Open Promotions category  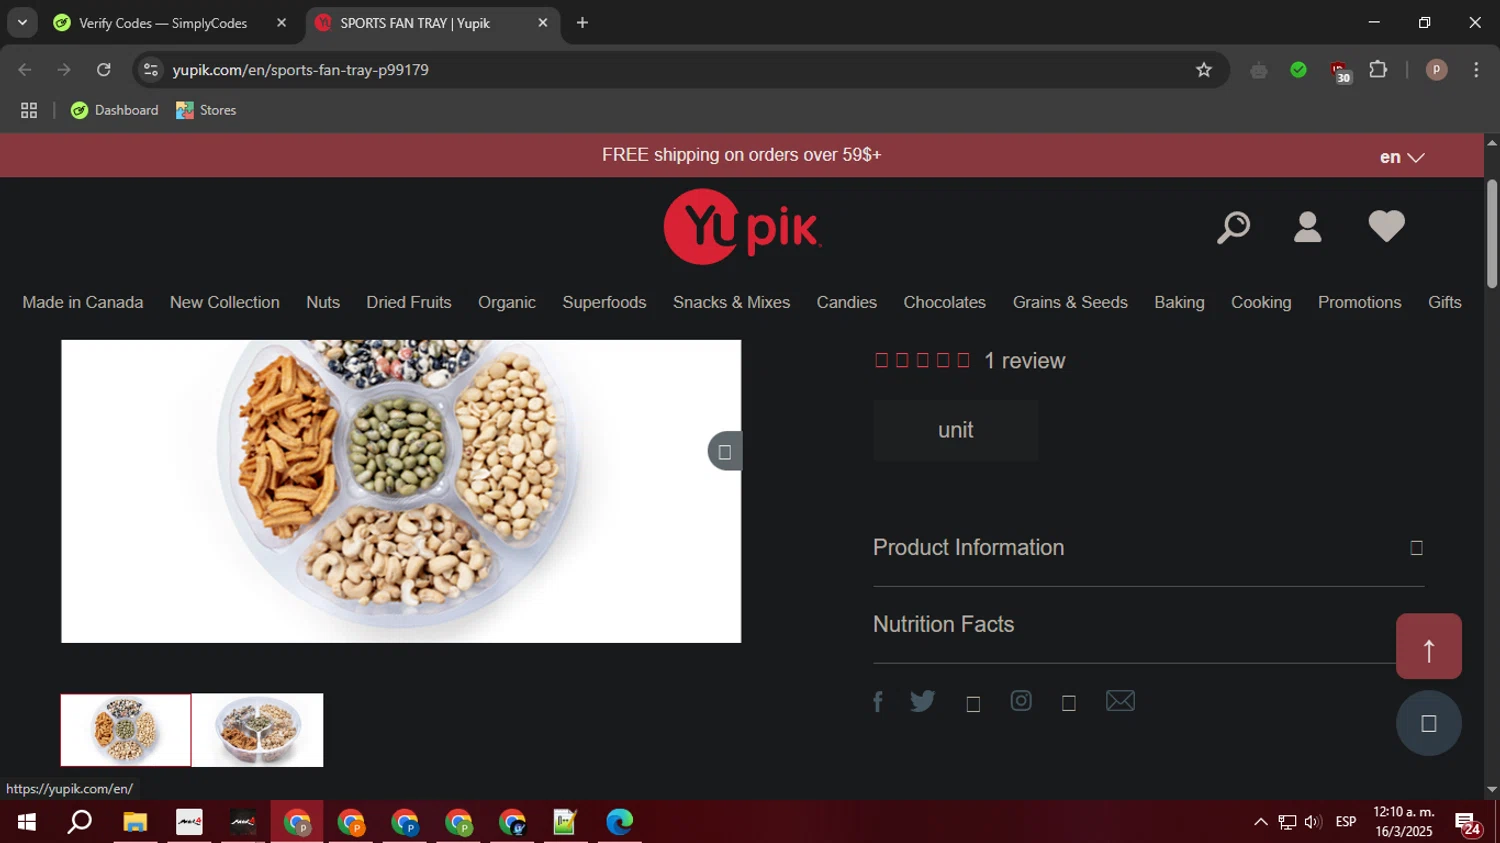pyautogui.click(x=1359, y=302)
